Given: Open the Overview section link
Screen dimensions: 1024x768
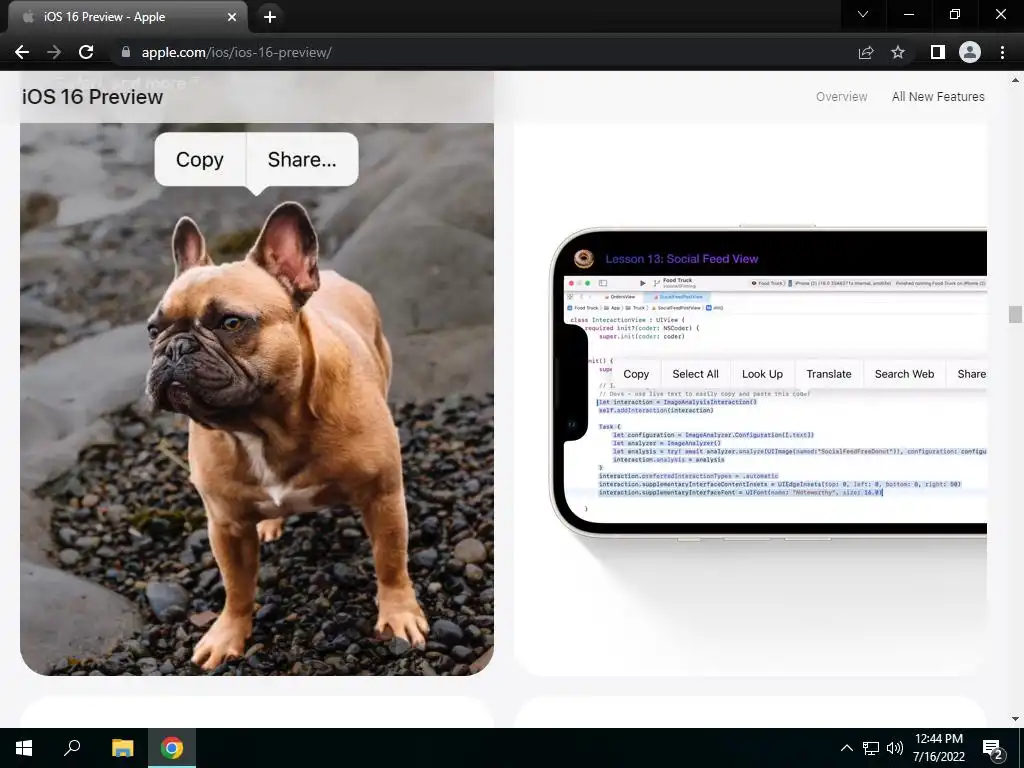Looking at the screenshot, I should pos(841,97).
